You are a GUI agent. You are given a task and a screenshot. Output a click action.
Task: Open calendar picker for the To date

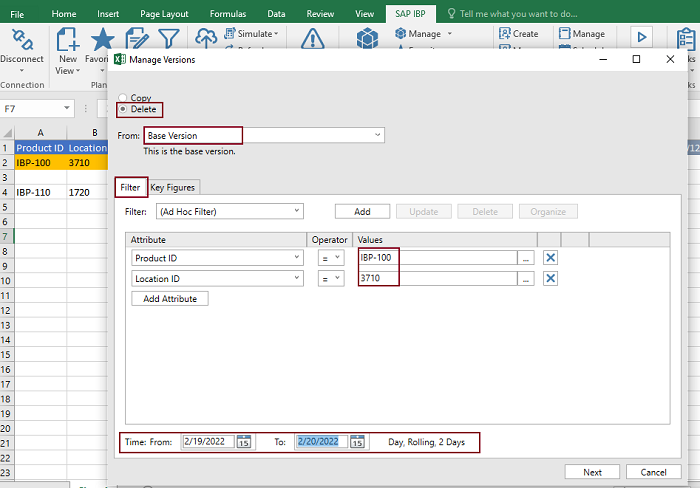(357, 442)
